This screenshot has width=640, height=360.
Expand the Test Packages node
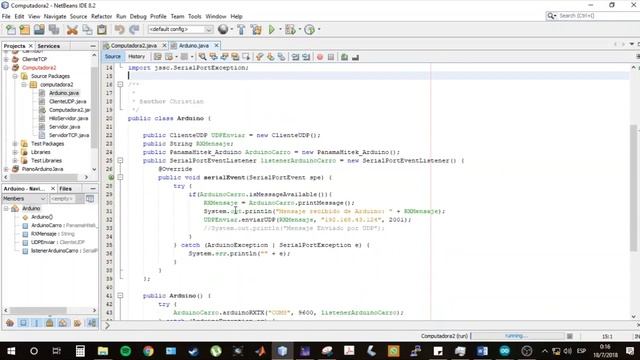pos(15,144)
